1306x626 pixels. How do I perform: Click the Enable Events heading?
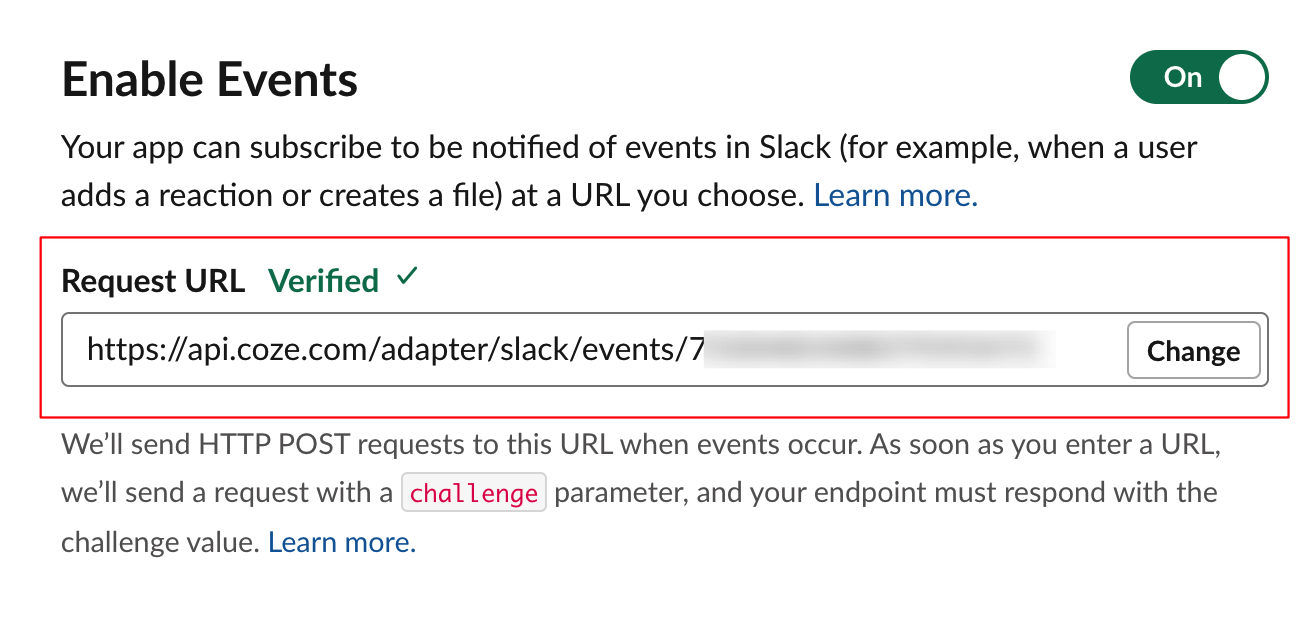(210, 79)
